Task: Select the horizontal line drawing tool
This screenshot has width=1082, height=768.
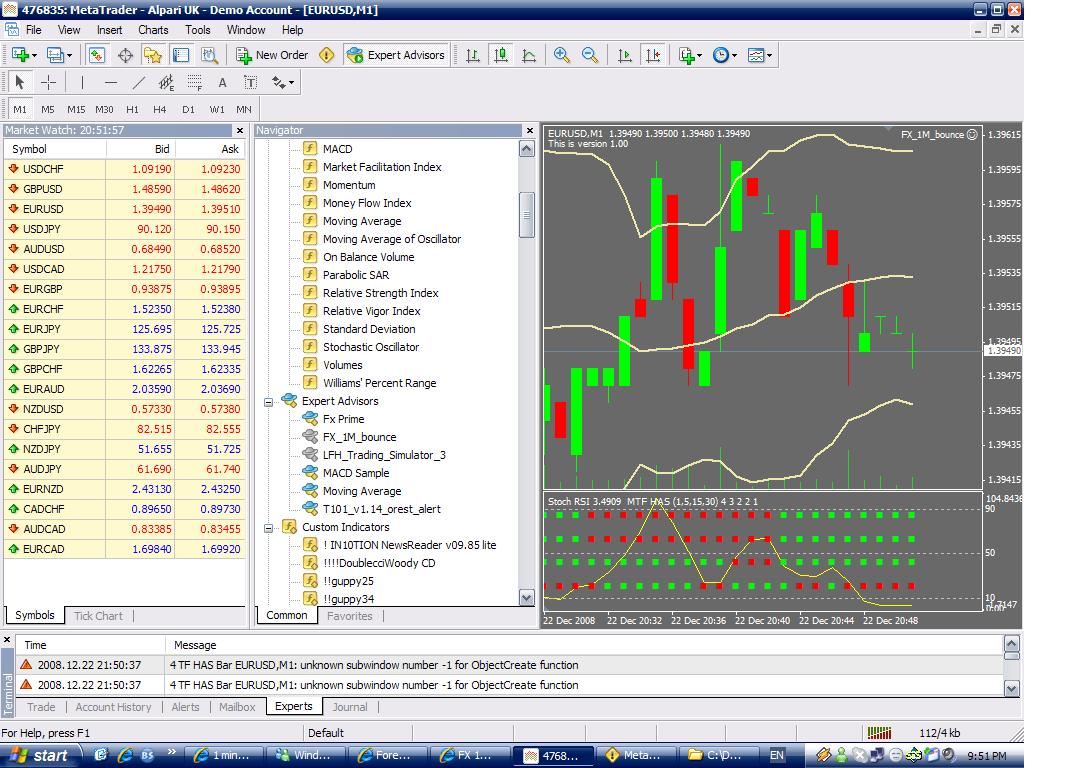Action: click(x=110, y=83)
